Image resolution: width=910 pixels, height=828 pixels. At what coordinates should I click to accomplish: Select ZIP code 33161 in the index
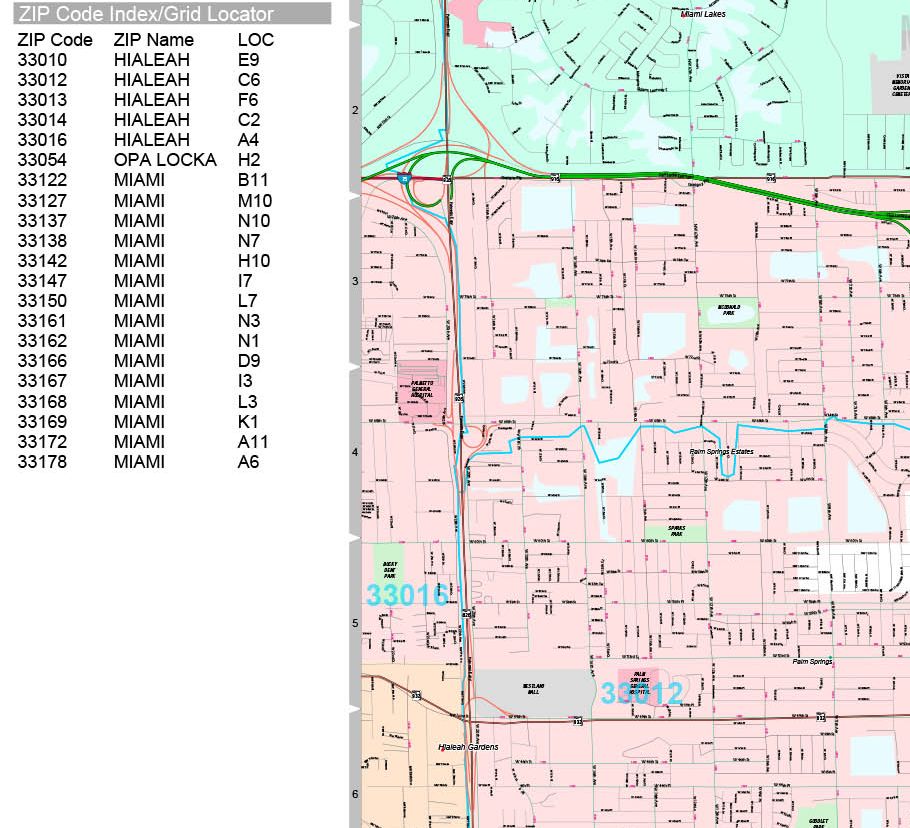(42, 321)
